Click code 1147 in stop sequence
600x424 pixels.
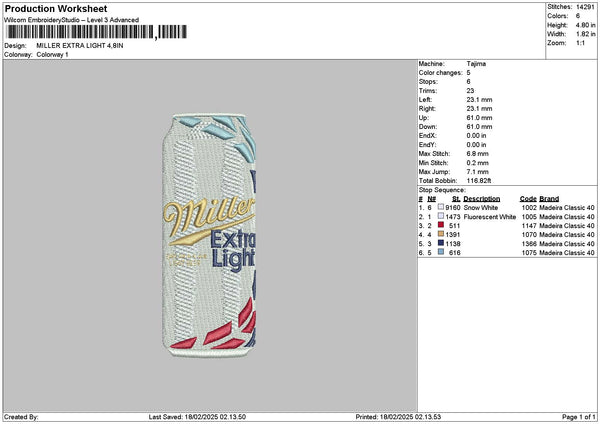tap(529, 226)
